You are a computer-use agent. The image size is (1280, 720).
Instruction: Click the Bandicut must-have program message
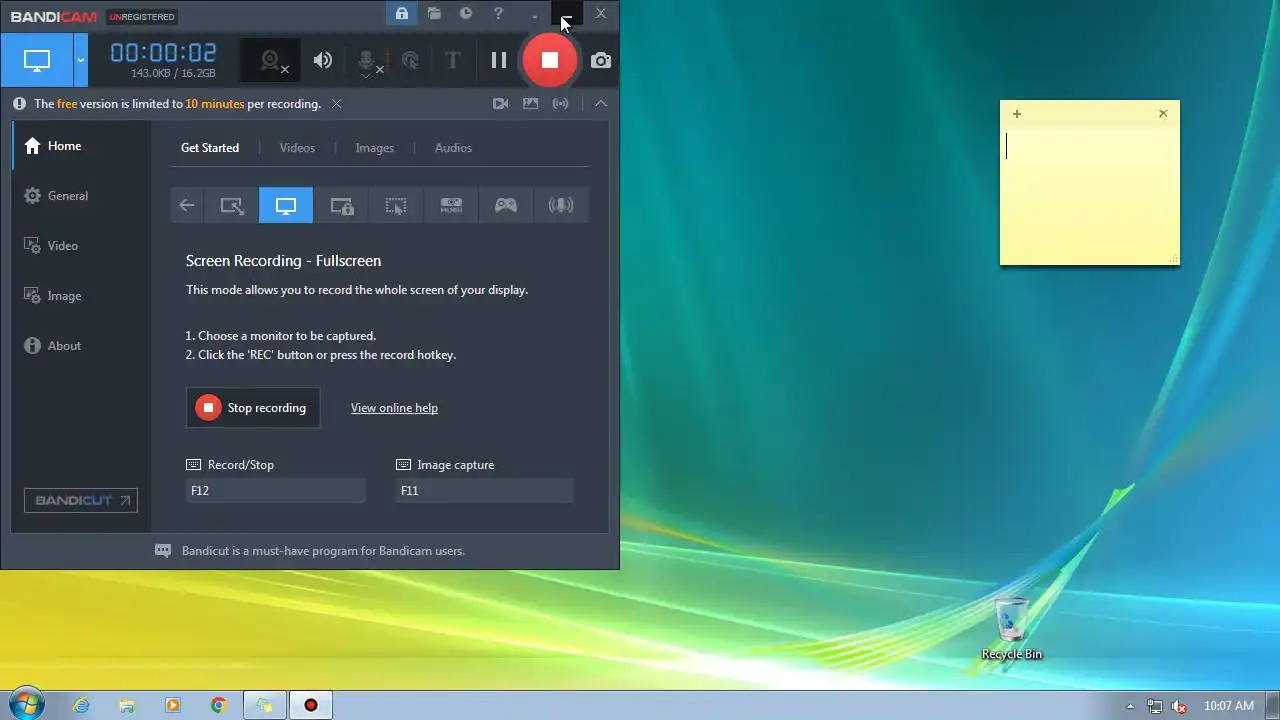tap(323, 551)
